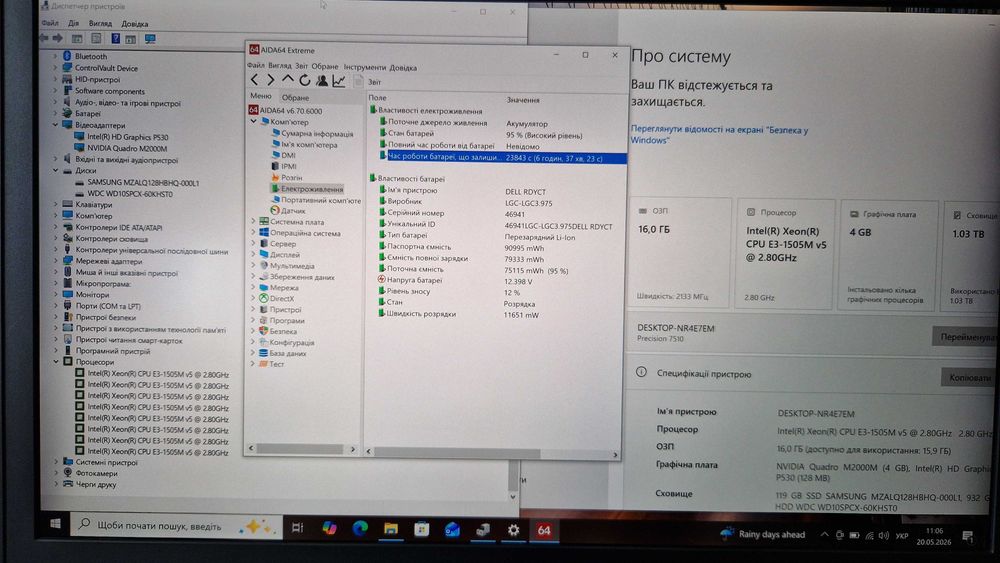Open Task View on taskbar

click(x=297, y=528)
